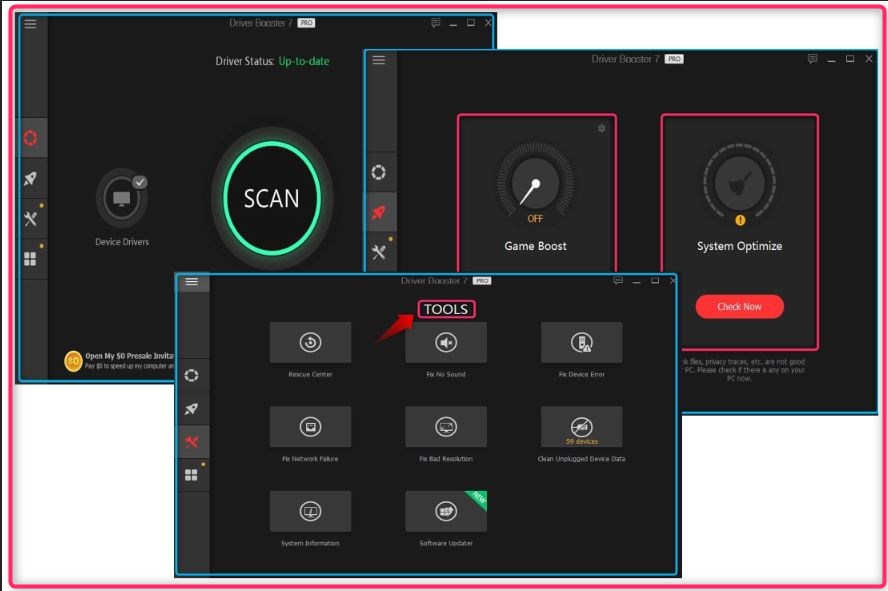Open hamburger menu in the Tools window

point(192,282)
